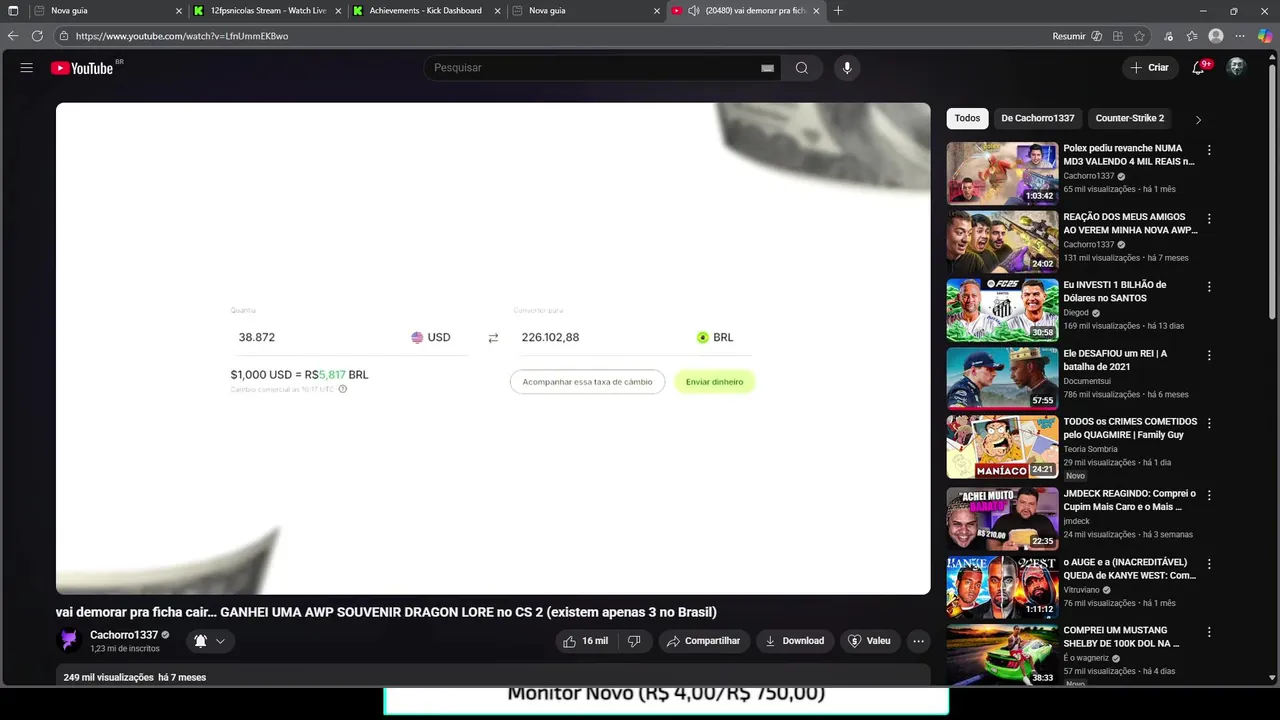Open Polex pediu revanche video thumbnail

point(1002,173)
